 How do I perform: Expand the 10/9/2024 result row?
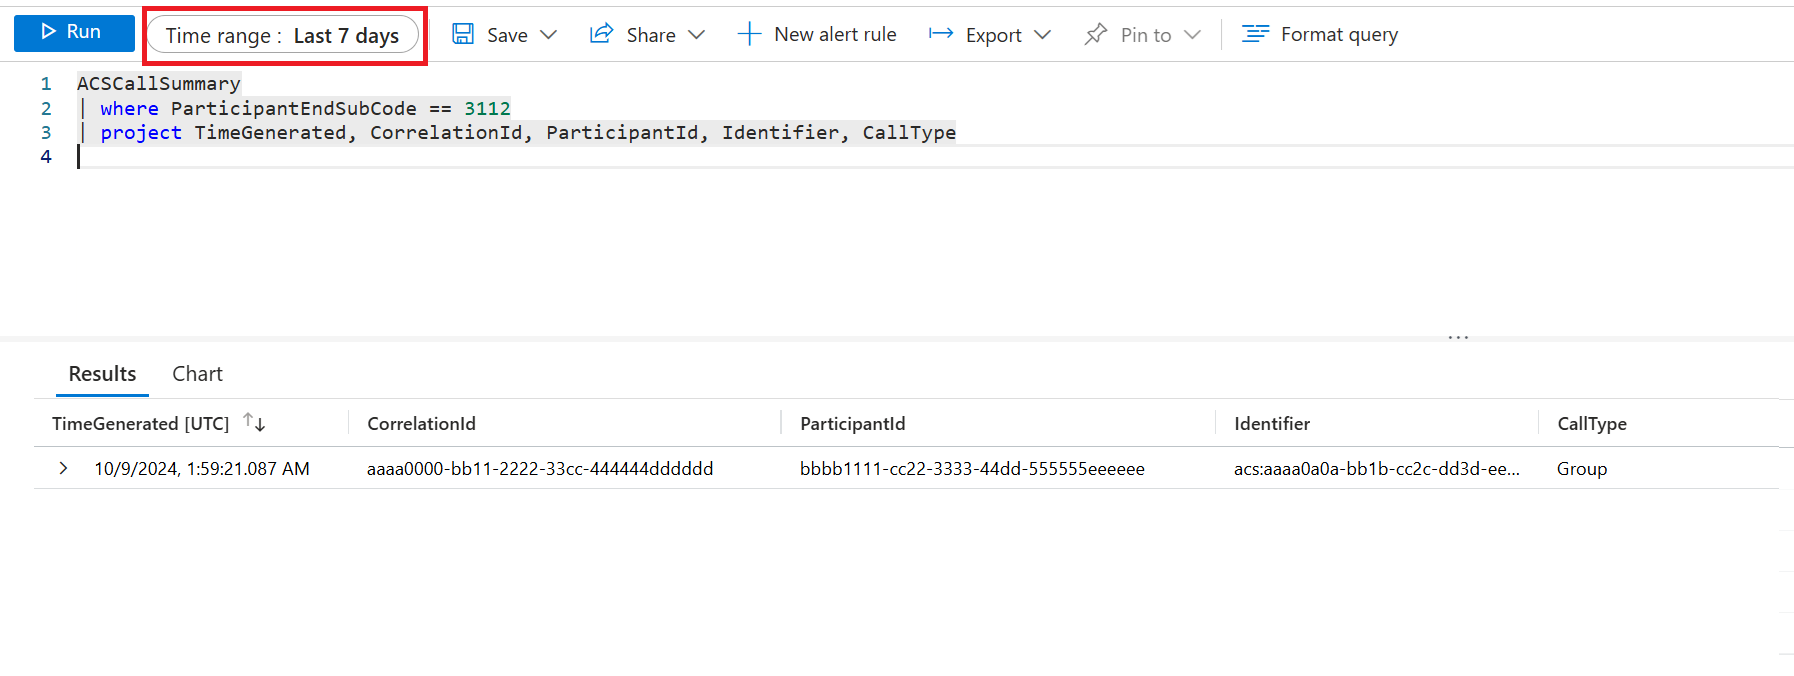click(x=64, y=468)
